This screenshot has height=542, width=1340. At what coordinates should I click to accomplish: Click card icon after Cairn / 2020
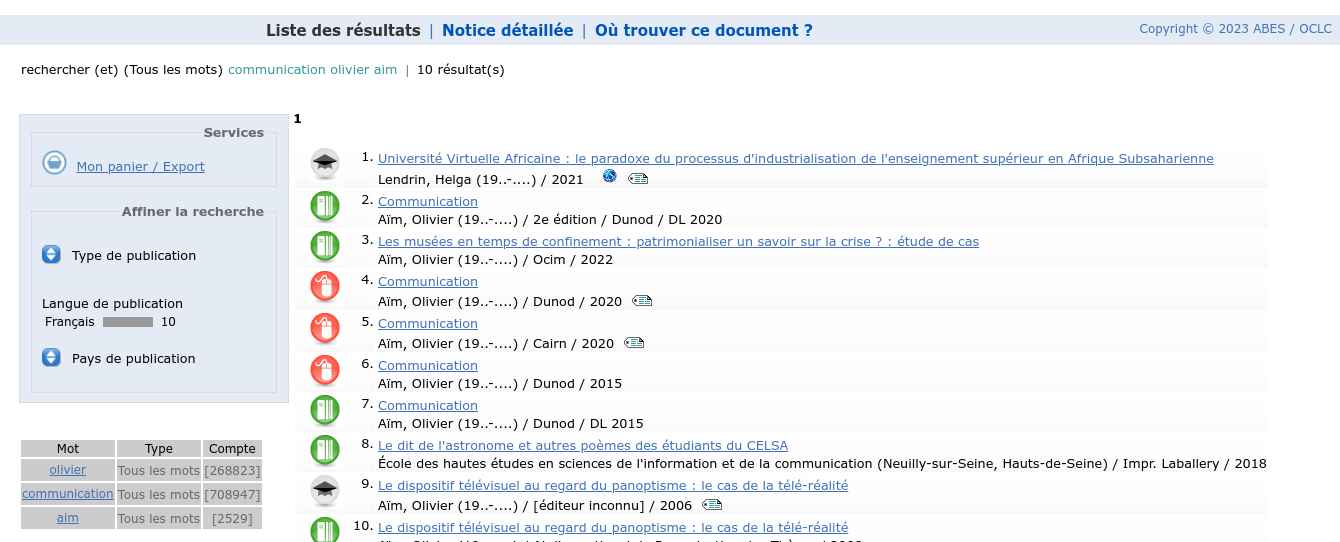click(634, 343)
